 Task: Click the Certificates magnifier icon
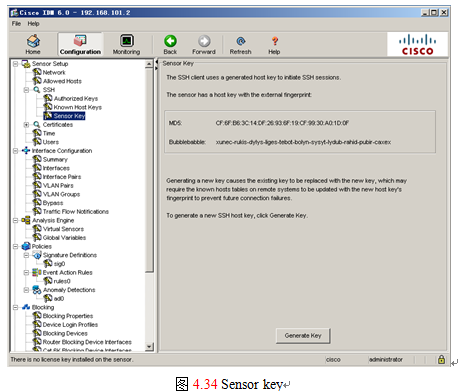click(37, 125)
